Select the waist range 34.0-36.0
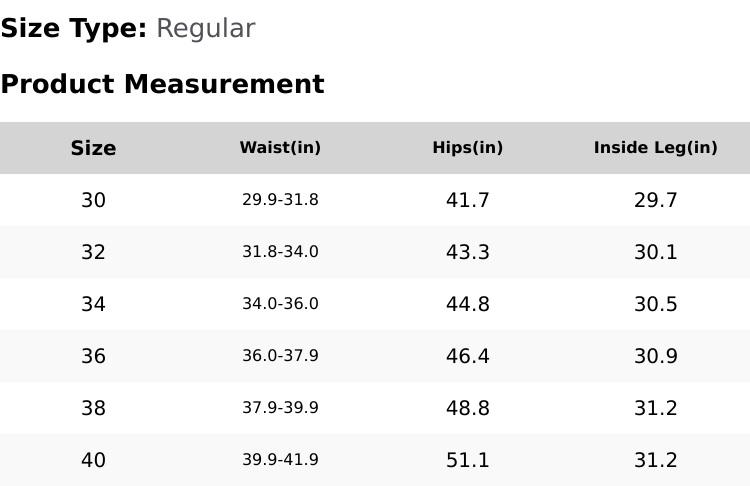The height and width of the screenshot is (486, 750). [x=280, y=304]
